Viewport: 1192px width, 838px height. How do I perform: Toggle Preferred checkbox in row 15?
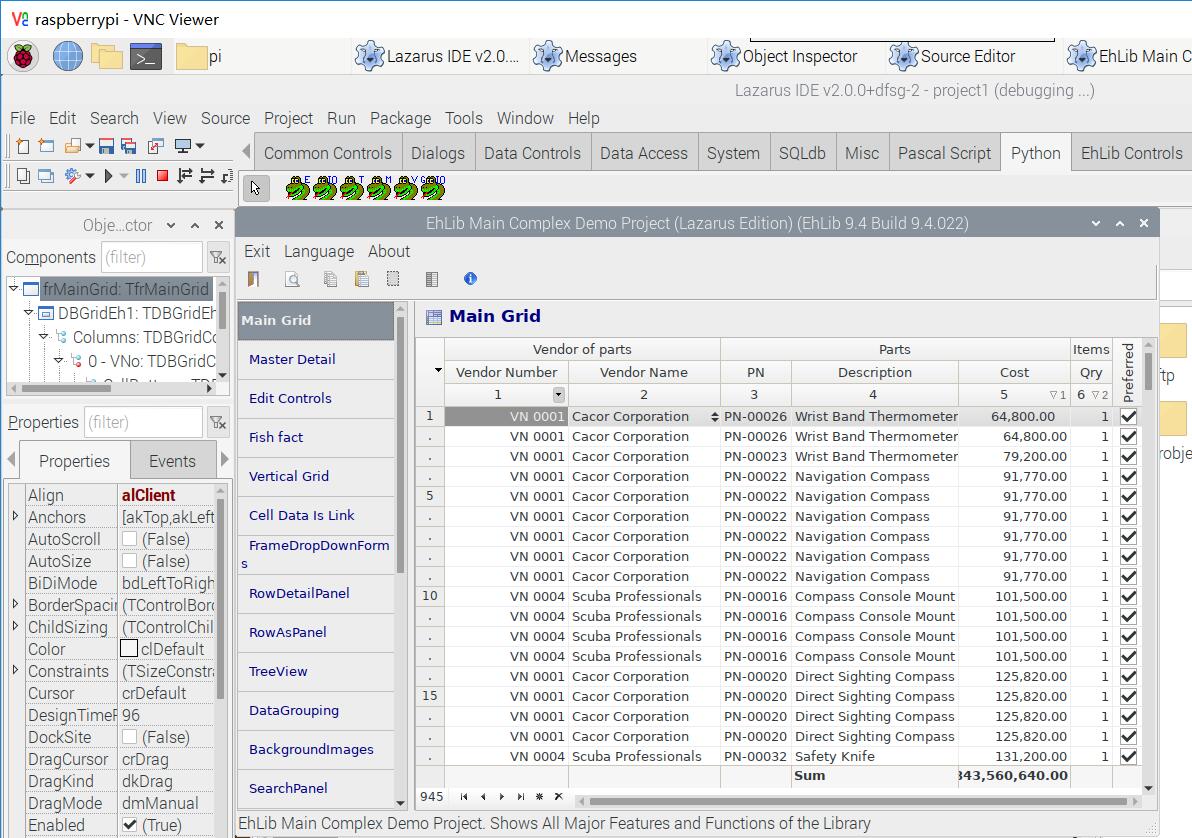coord(1129,697)
